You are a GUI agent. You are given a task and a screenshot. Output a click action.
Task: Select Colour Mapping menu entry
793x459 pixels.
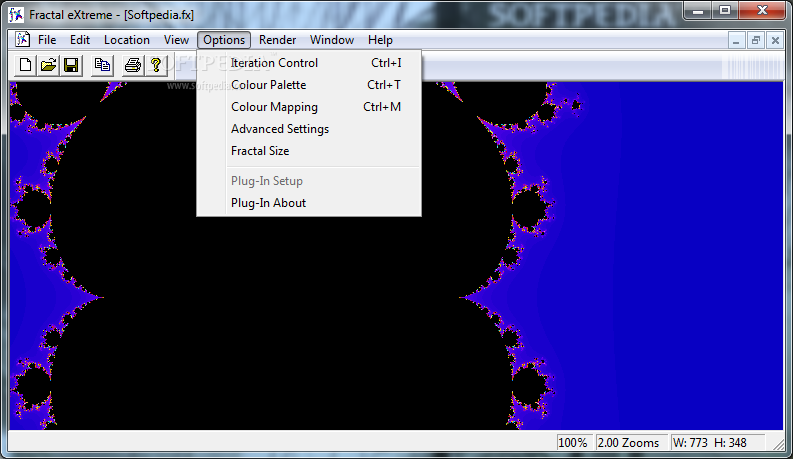pyautogui.click(x=309, y=107)
